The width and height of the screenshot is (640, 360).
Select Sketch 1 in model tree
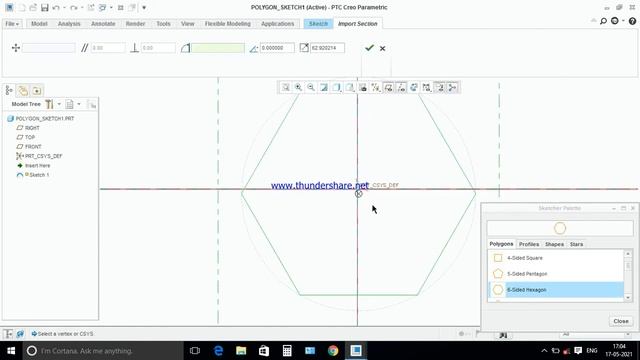(33, 175)
